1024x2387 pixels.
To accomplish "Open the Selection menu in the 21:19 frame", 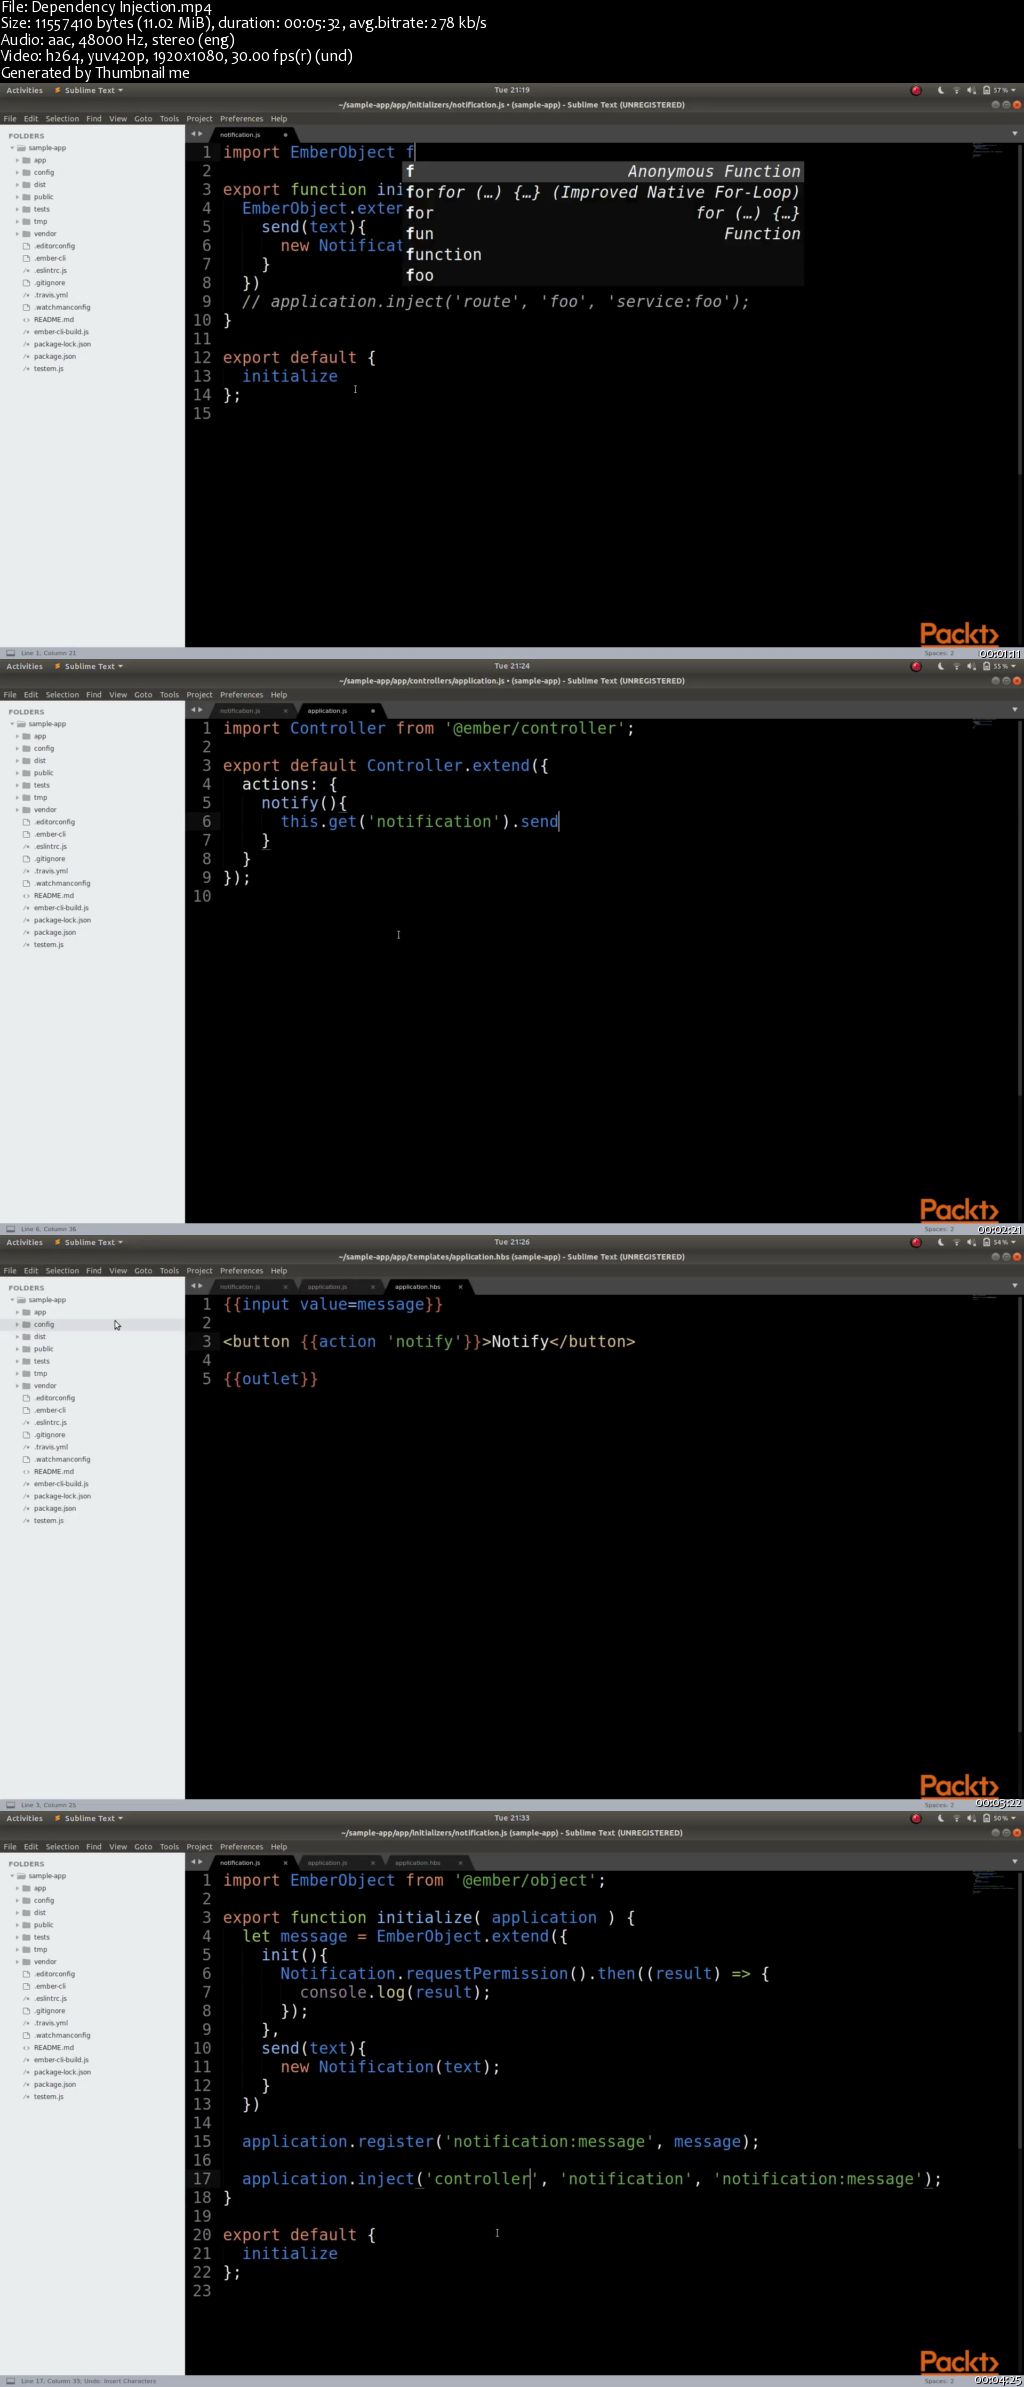I will [62, 119].
